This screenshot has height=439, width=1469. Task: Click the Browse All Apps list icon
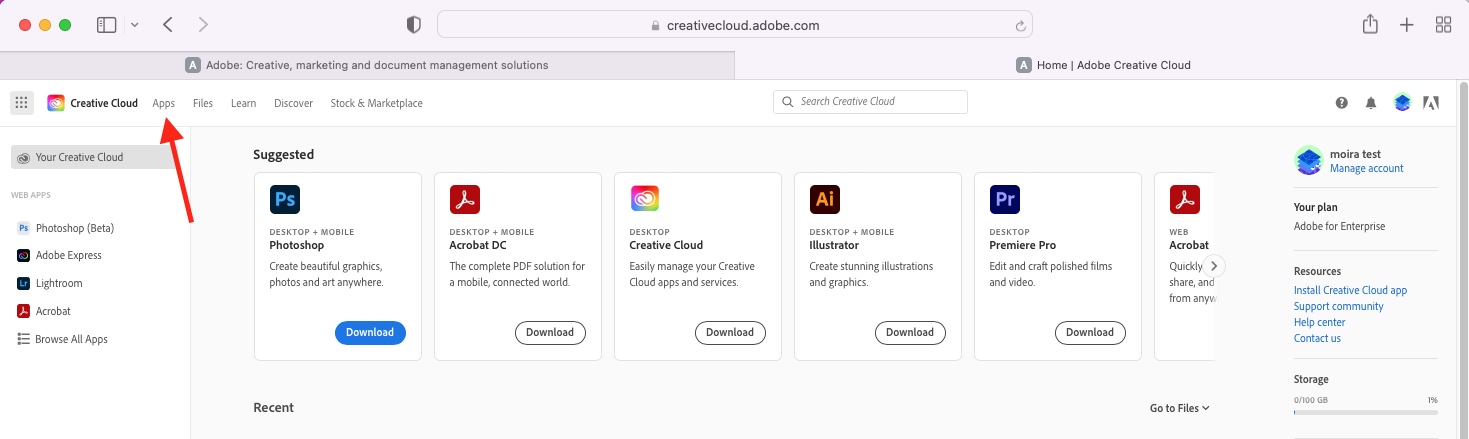pos(23,339)
